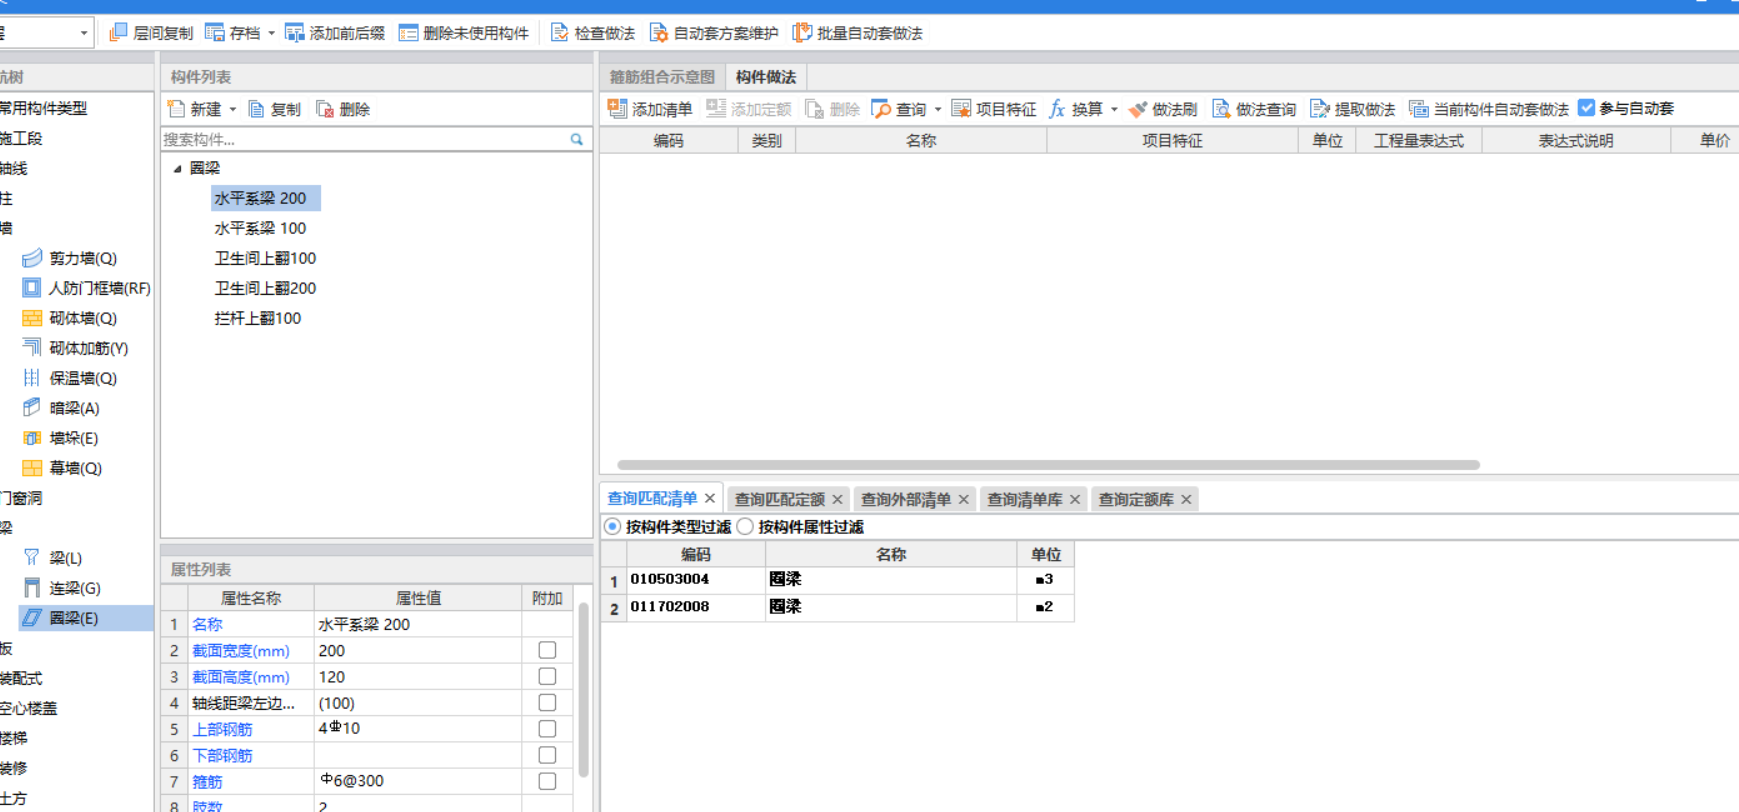Viewport: 1739px width, 812px height.
Task: Select 保温墙(Q) in the sidebar
Action: pyautogui.click(x=83, y=378)
